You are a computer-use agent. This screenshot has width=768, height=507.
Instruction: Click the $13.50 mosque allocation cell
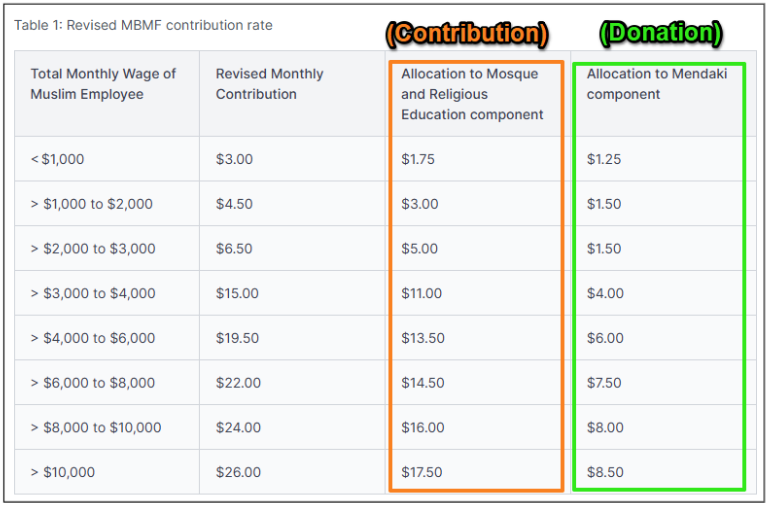click(423, 338)
